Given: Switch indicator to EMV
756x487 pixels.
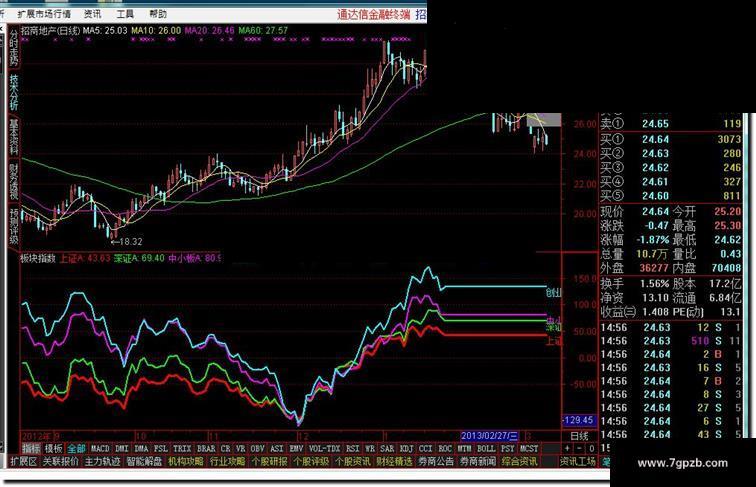Looking at the screenshot, I should (x=296, y=448).
